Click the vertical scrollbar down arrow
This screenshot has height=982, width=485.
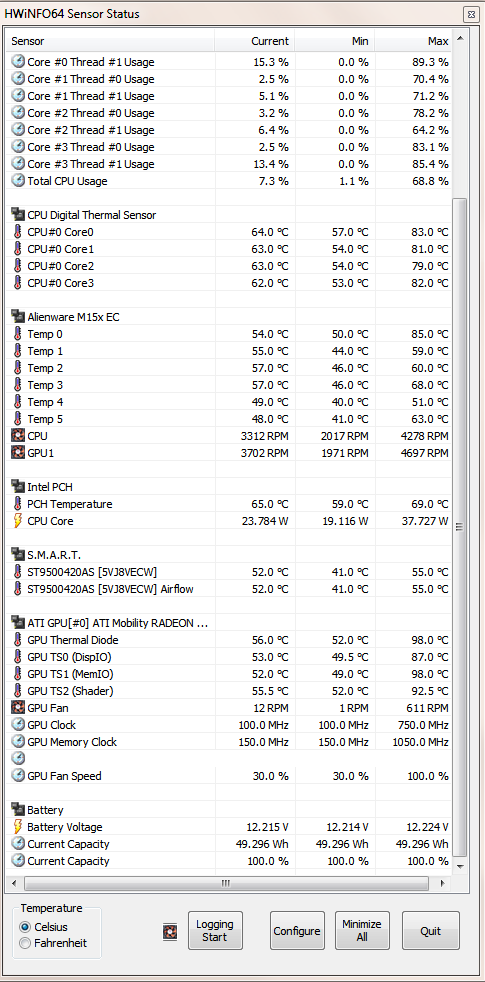pos(460,867)
